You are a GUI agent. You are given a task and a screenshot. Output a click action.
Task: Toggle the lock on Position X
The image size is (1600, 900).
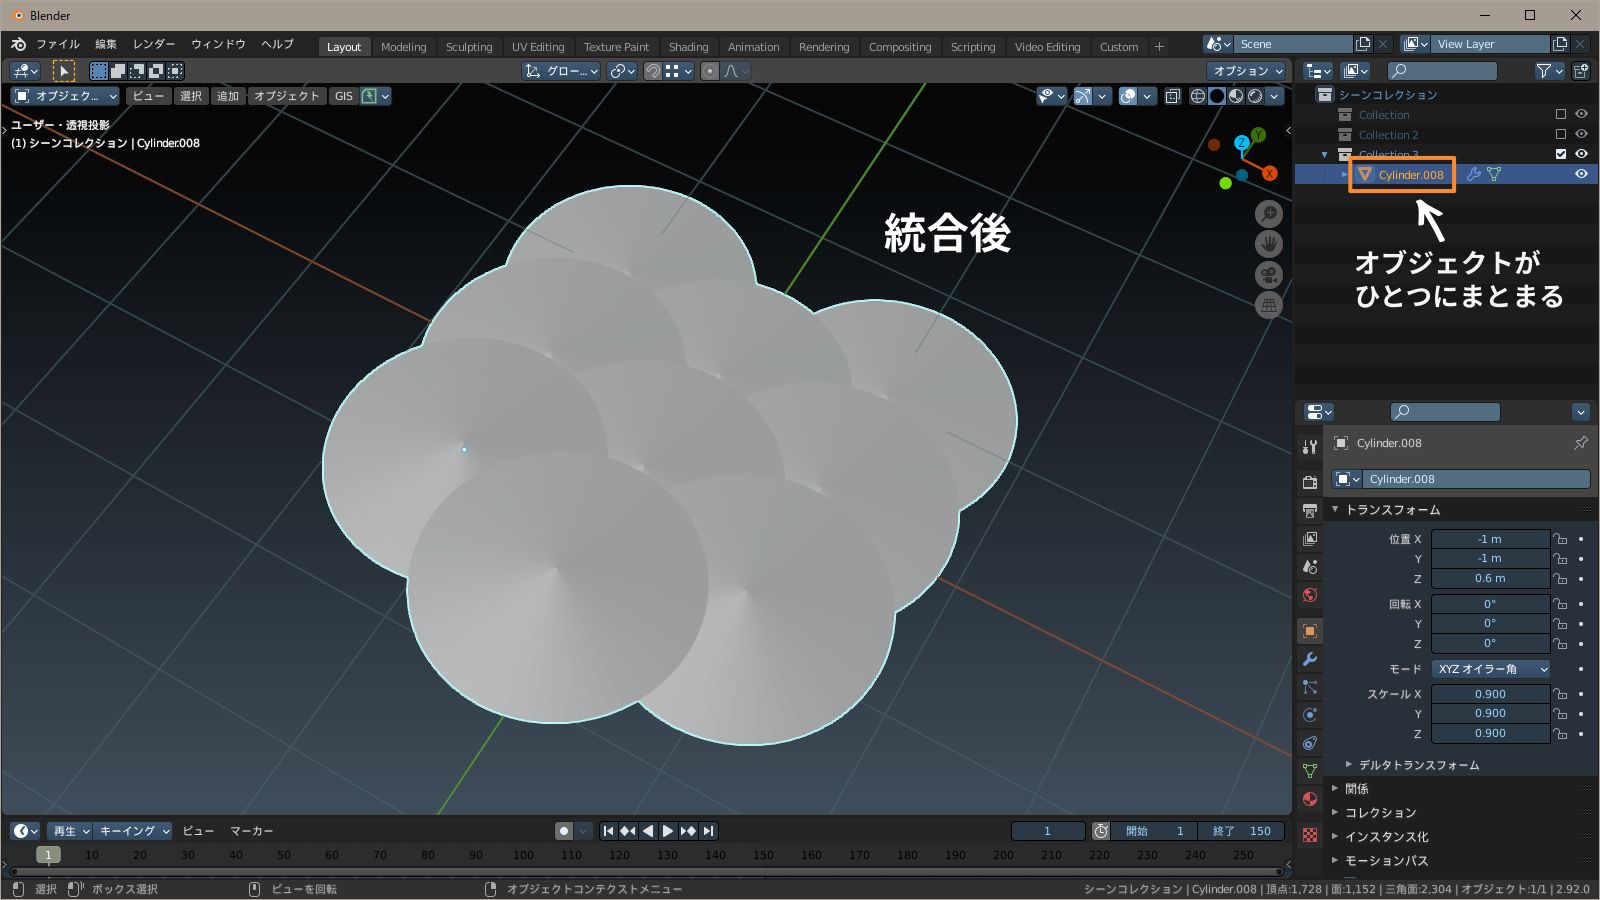tap(1561, 539)
